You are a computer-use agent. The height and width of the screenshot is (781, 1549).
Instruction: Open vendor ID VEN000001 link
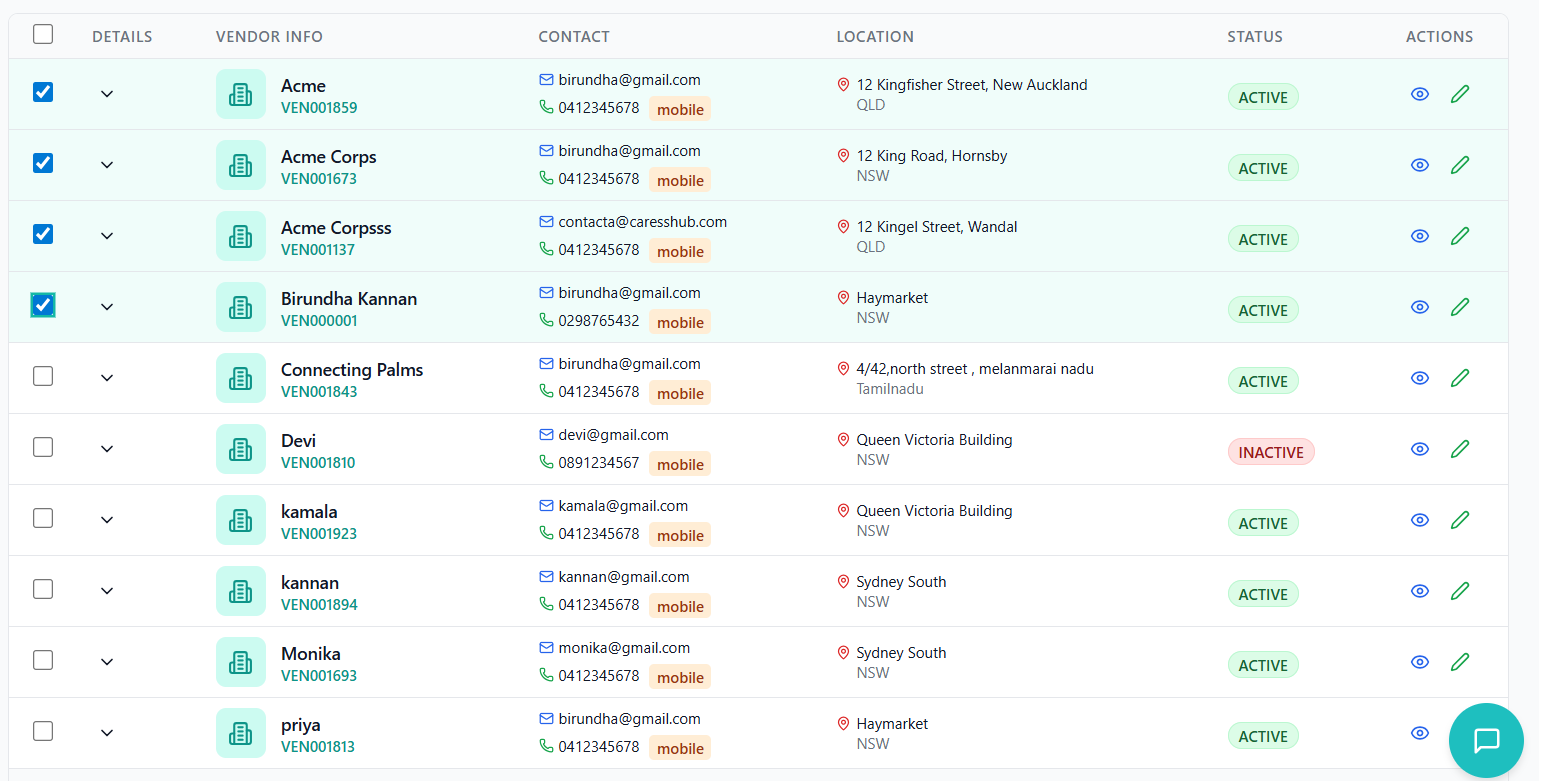319,320
